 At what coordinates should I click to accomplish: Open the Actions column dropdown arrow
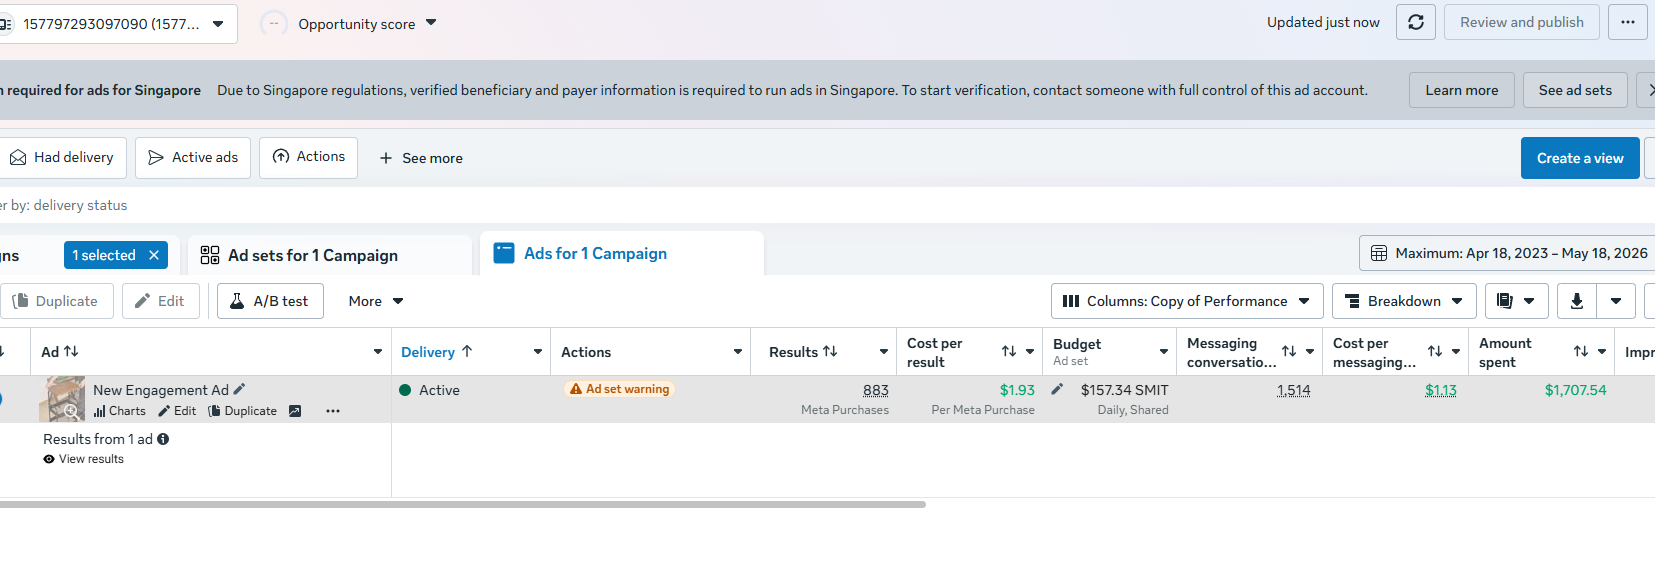point(738,352)
